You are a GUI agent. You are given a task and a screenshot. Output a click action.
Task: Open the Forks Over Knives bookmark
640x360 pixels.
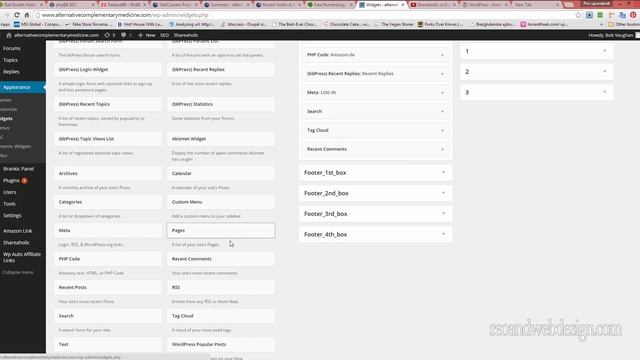(x=440, y=24)
